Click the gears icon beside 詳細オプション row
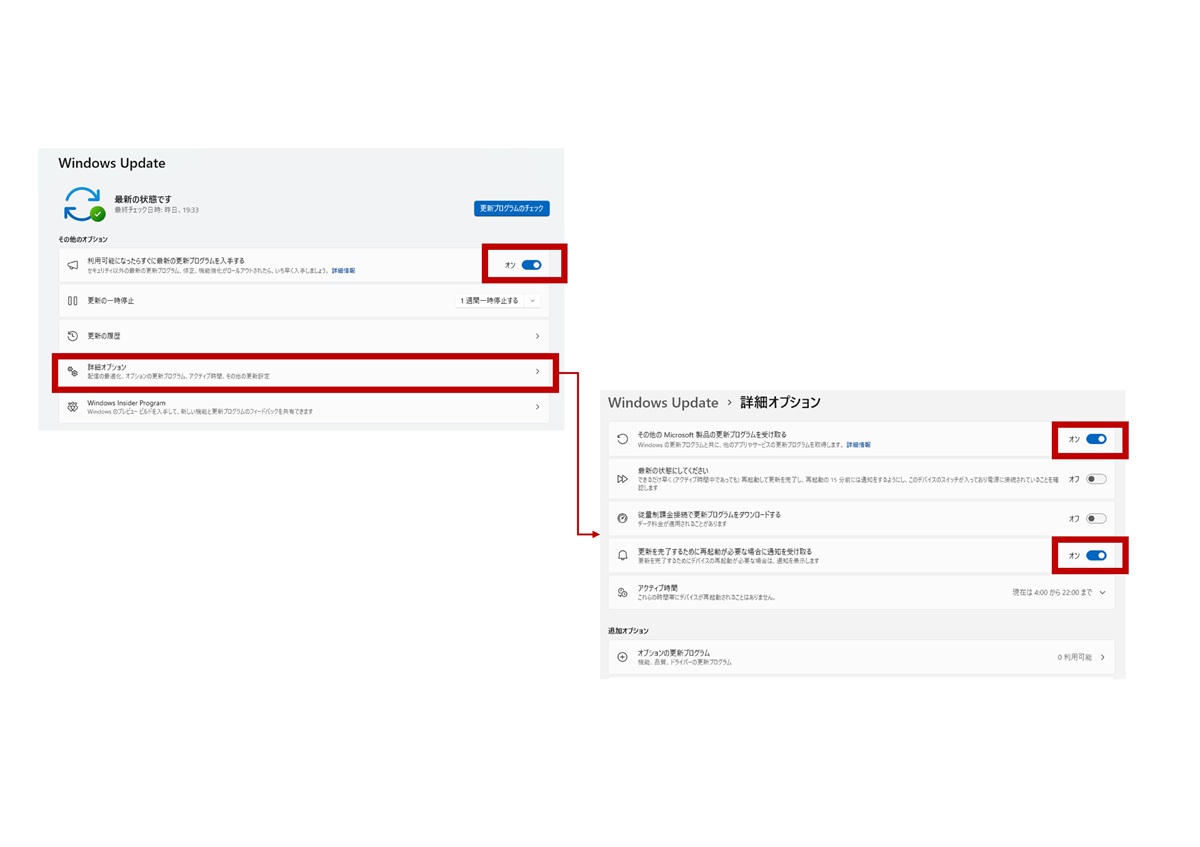 (x=72, y=371)
